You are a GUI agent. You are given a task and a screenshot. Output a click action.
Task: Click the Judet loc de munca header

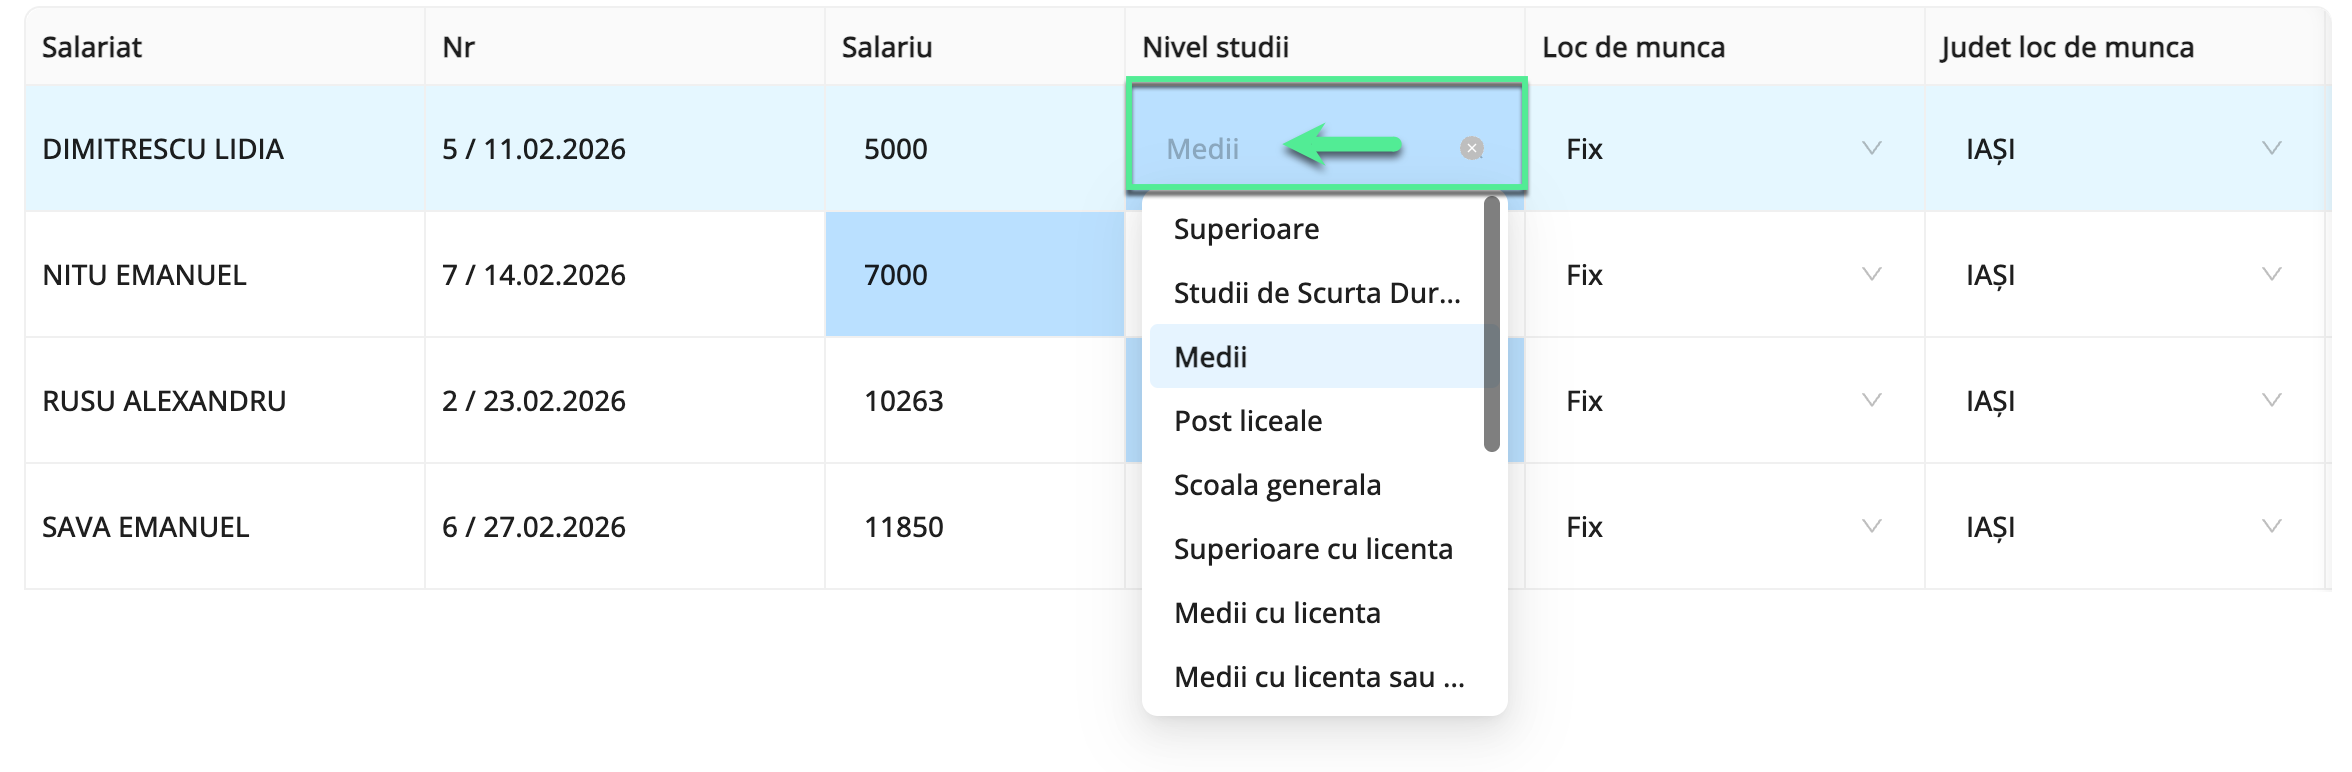[2125, 47]
